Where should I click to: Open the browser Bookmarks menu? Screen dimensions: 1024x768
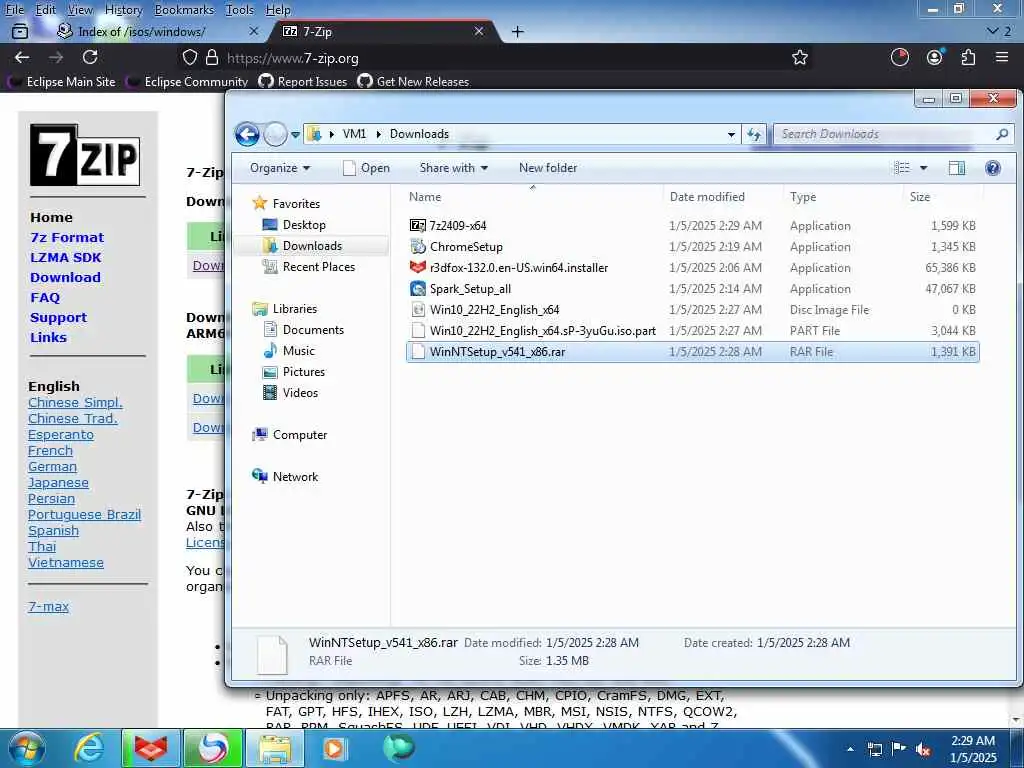click(184, 10)
